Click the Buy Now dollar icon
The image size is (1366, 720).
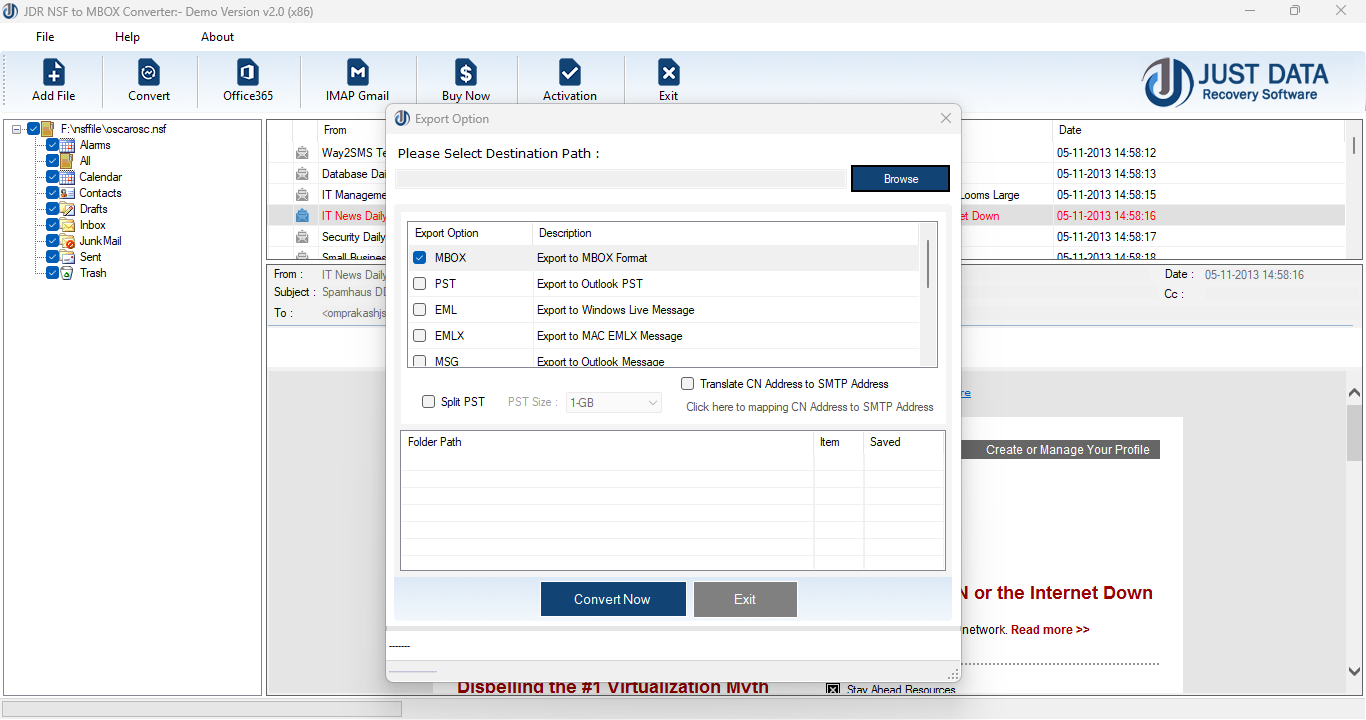466,73
